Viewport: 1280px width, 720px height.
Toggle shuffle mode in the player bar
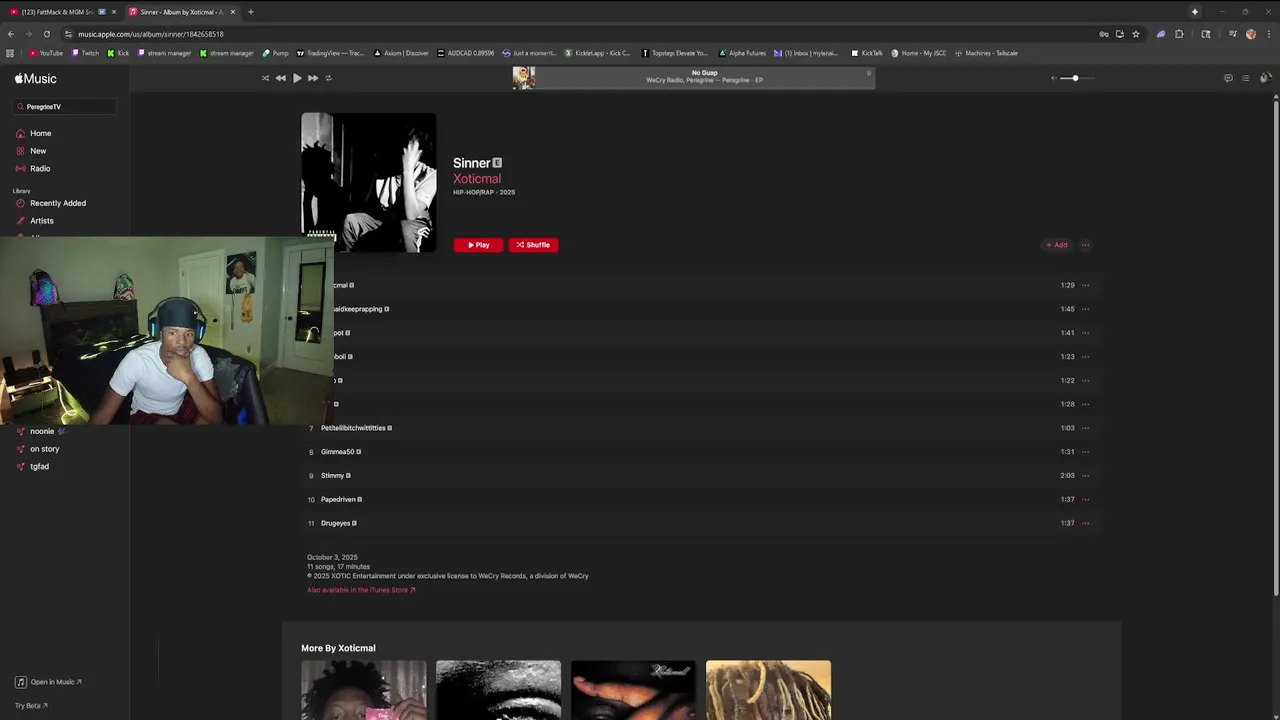click(x=265, y=78)
